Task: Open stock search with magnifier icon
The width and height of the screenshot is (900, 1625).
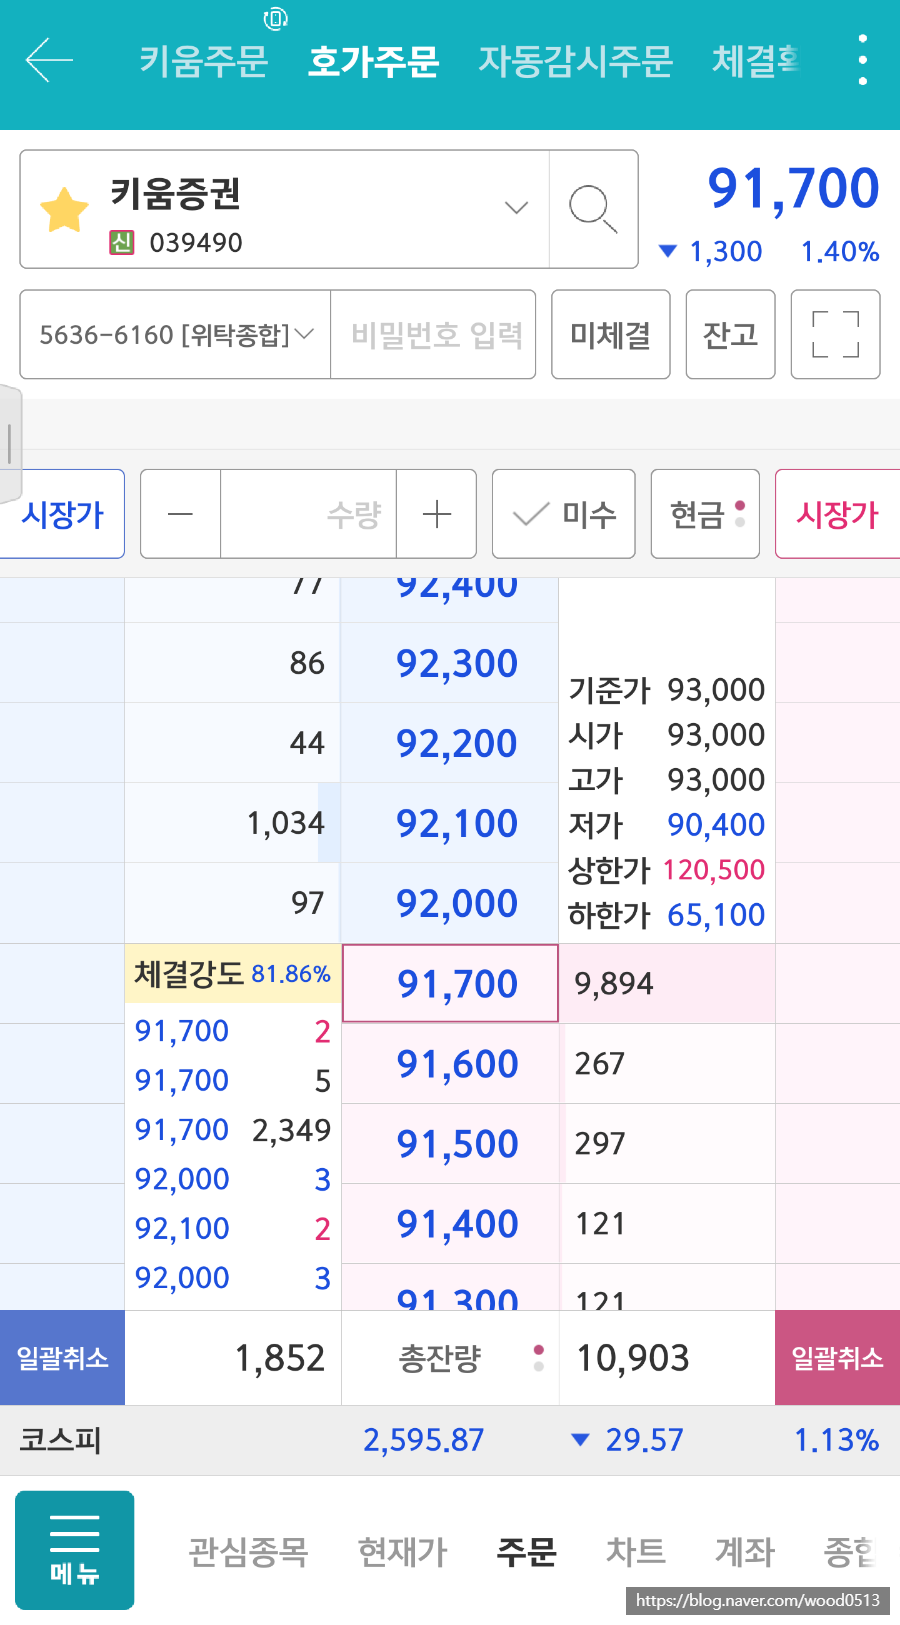Action: coord(593,209)
